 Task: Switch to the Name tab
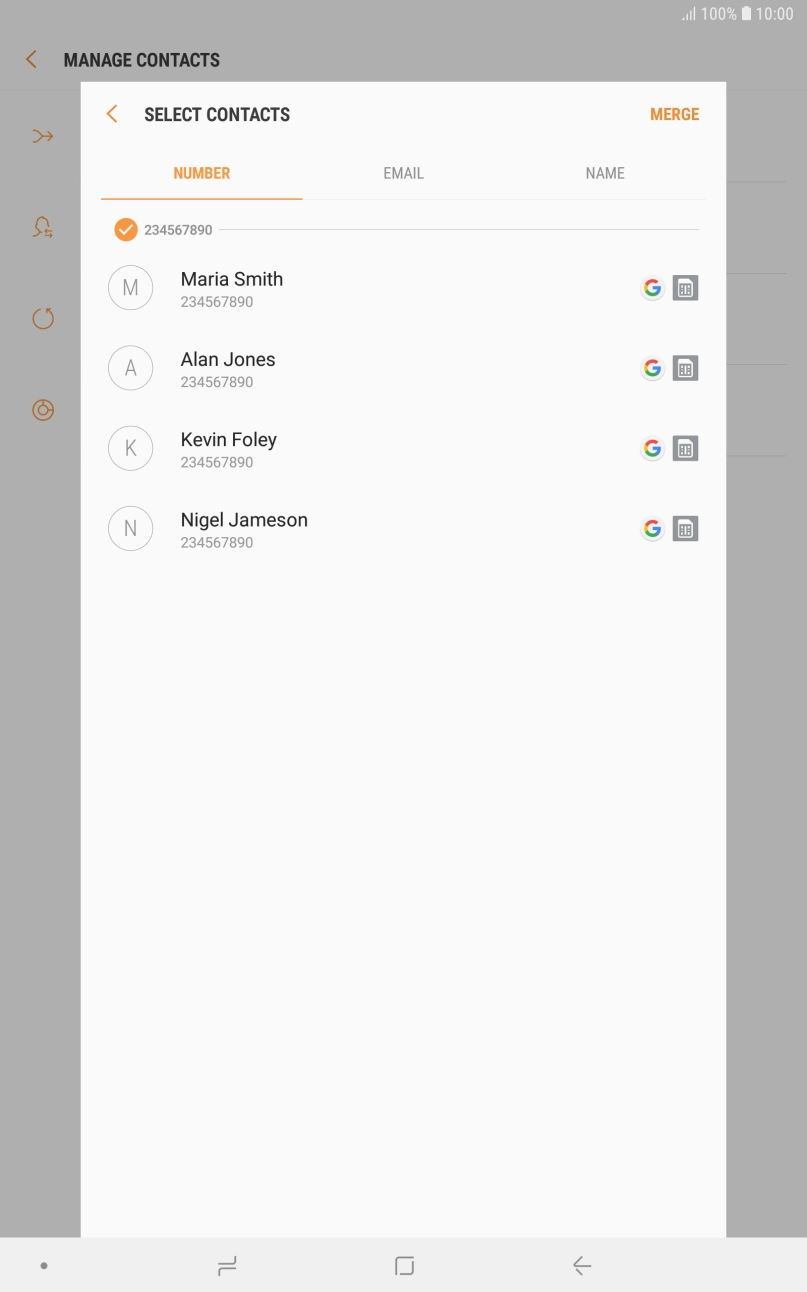tap(605, 173)
